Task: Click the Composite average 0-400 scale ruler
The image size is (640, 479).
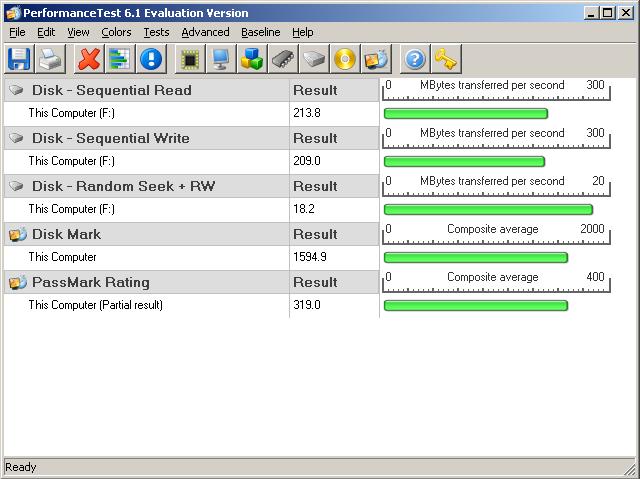Action: tap(496, 282)
